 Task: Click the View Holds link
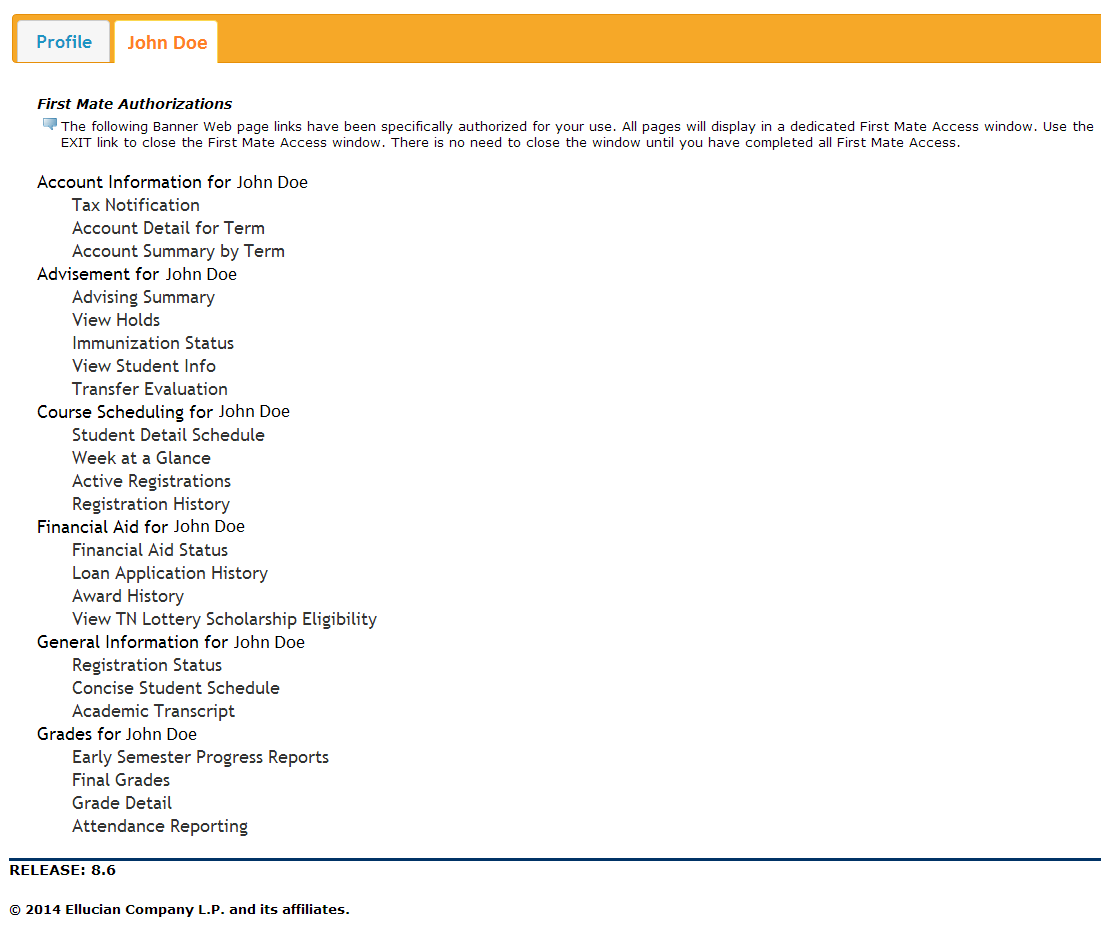click(x=116, y=320)
